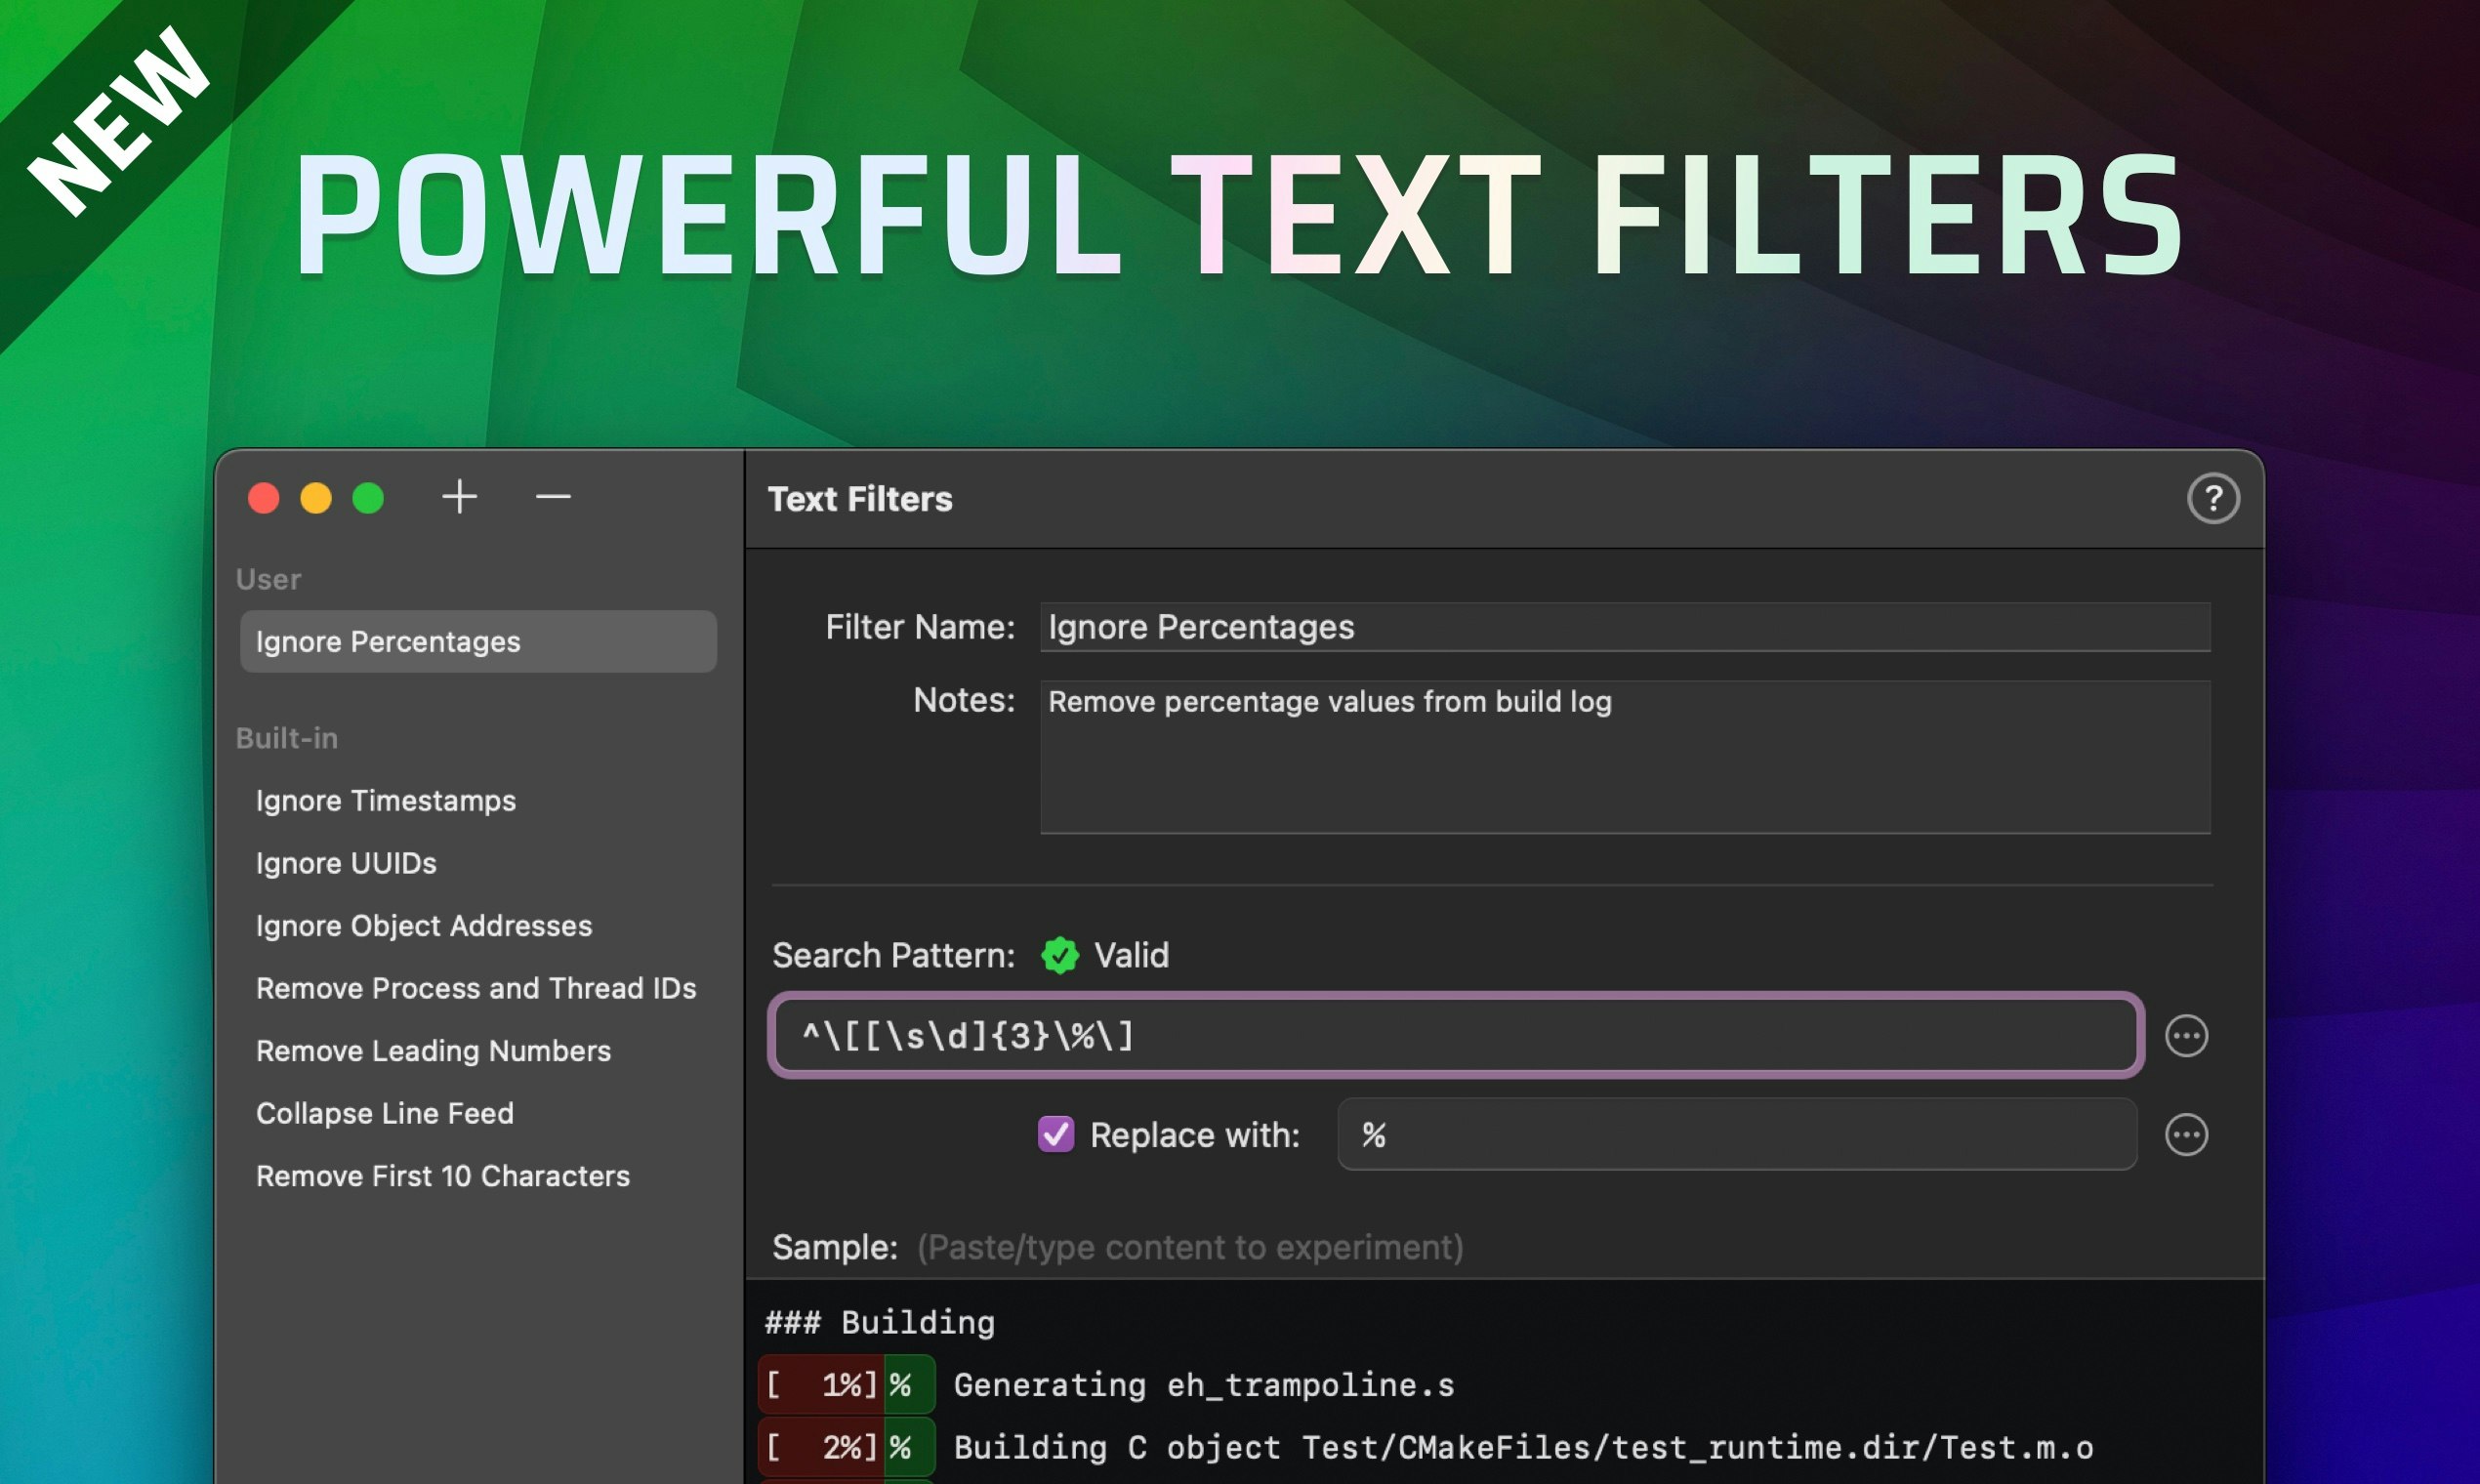
Task: Open help with the question mark icon
Action: click(x=2213, y=498)
